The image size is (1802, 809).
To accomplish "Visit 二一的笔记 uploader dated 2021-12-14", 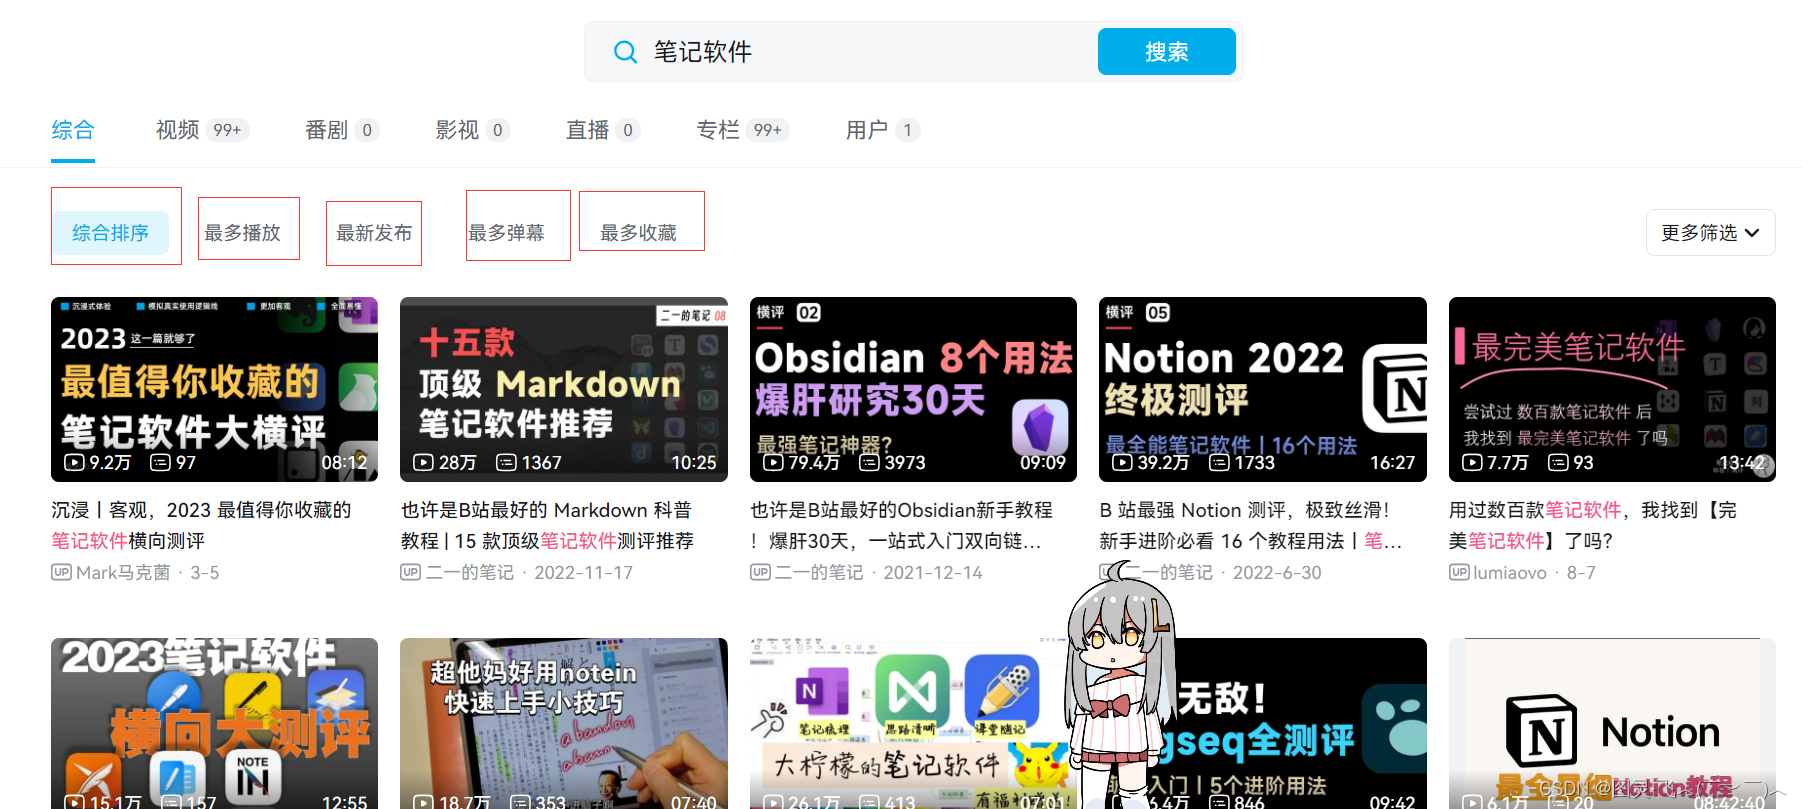I will coord(819,573).
